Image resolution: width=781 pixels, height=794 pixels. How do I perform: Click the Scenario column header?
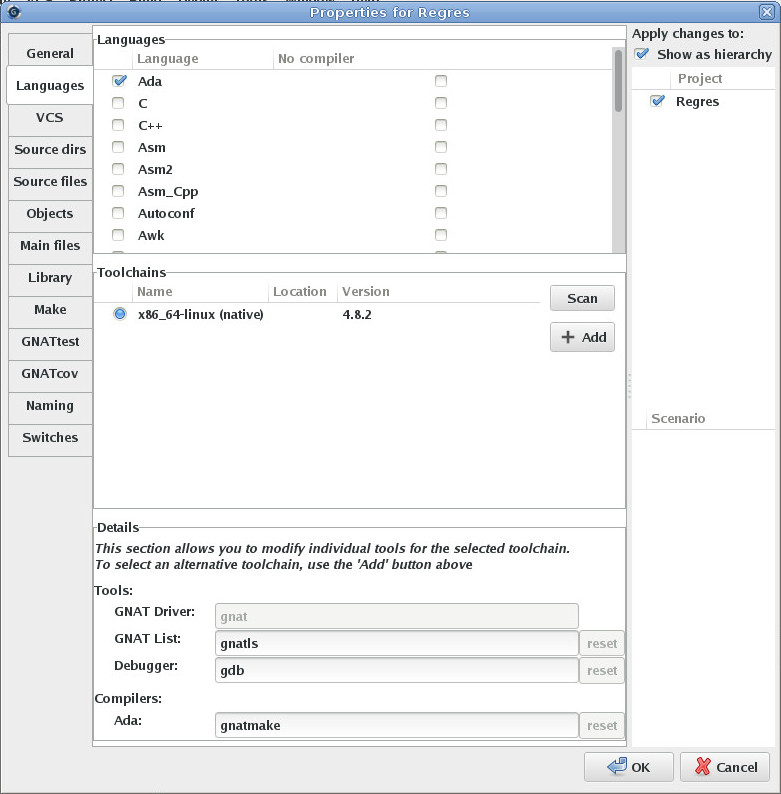pos(709,418)
